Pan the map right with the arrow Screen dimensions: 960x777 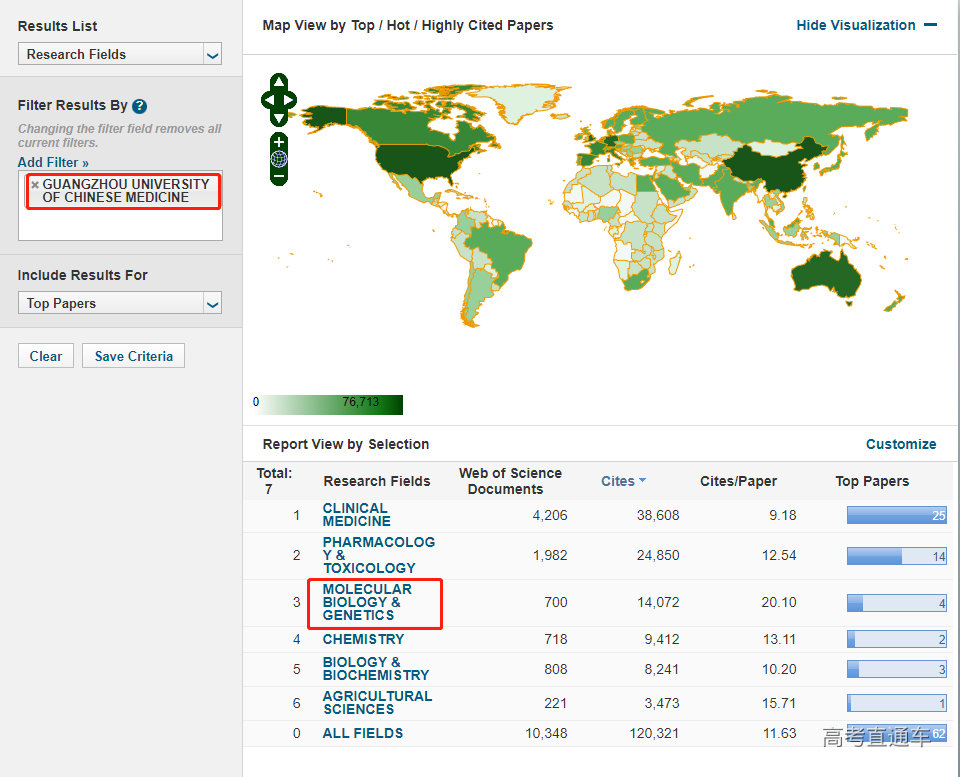tap(291, 99)
